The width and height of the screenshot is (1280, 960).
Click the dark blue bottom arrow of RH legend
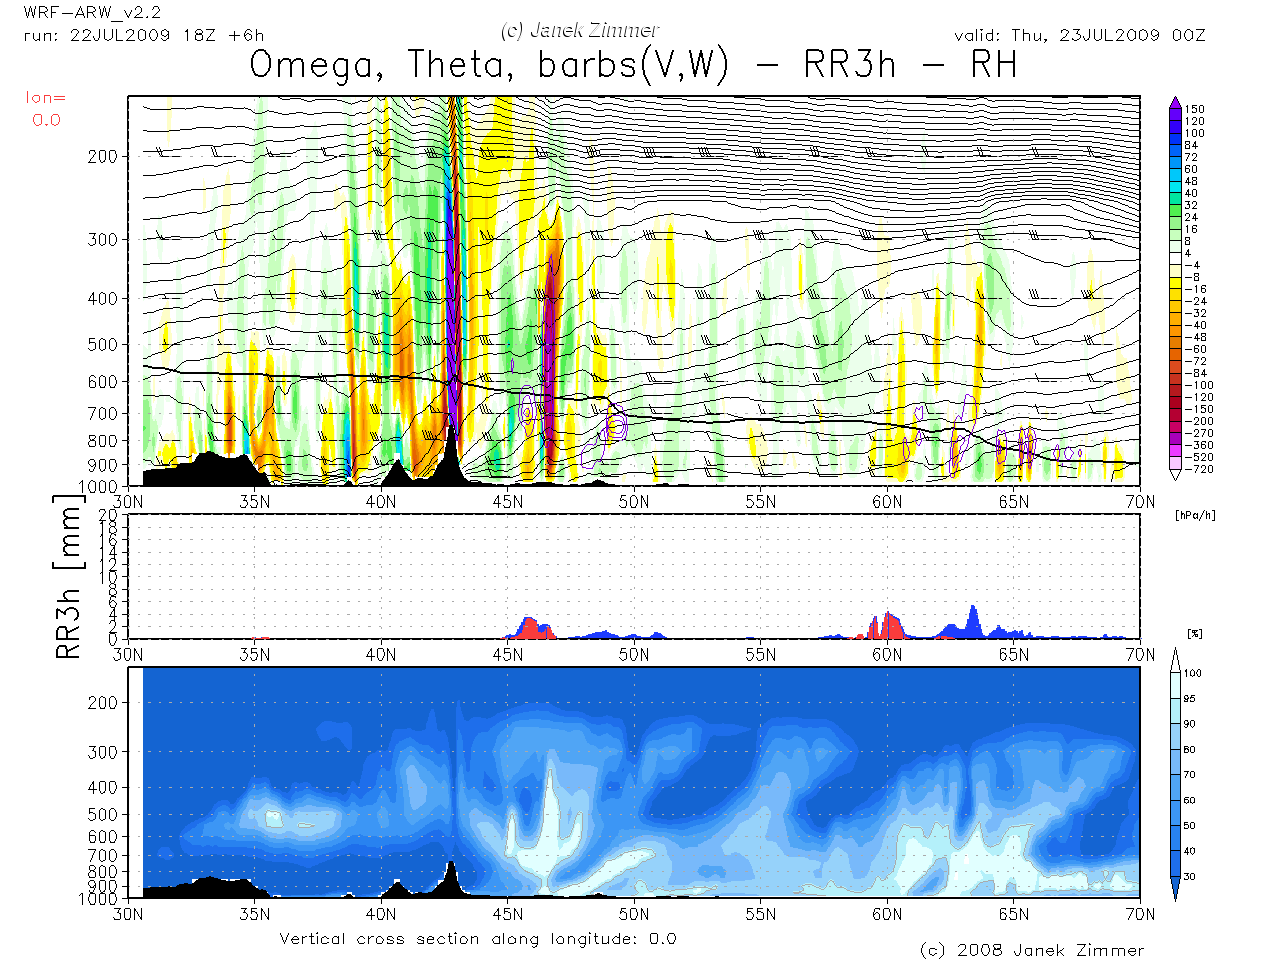click(x=1175, y=888)
